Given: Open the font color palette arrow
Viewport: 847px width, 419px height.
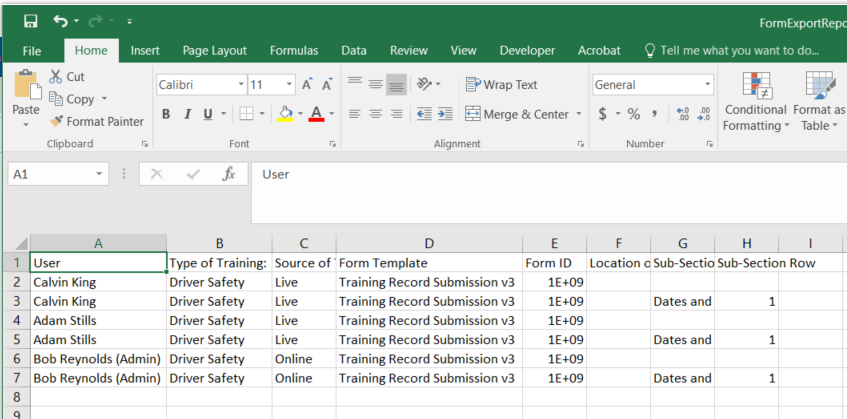Looking at the screenshot, I should click(x=332, y=114).
